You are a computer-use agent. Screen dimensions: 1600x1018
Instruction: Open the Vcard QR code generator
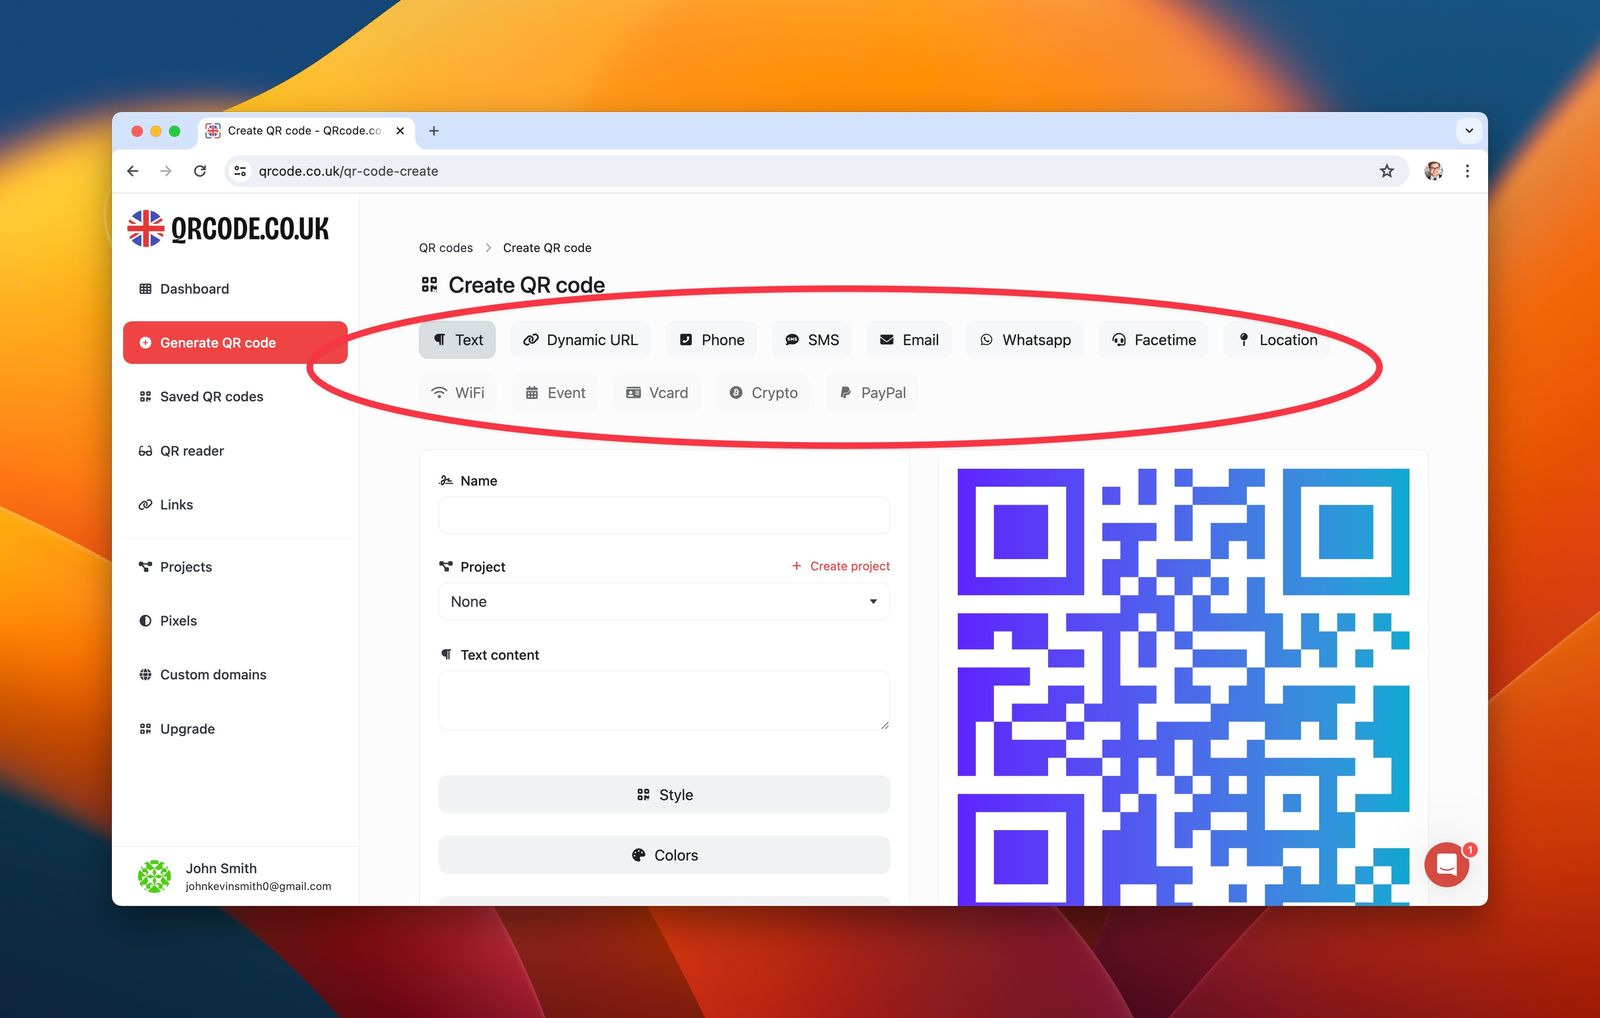click(x=656, y=392)
